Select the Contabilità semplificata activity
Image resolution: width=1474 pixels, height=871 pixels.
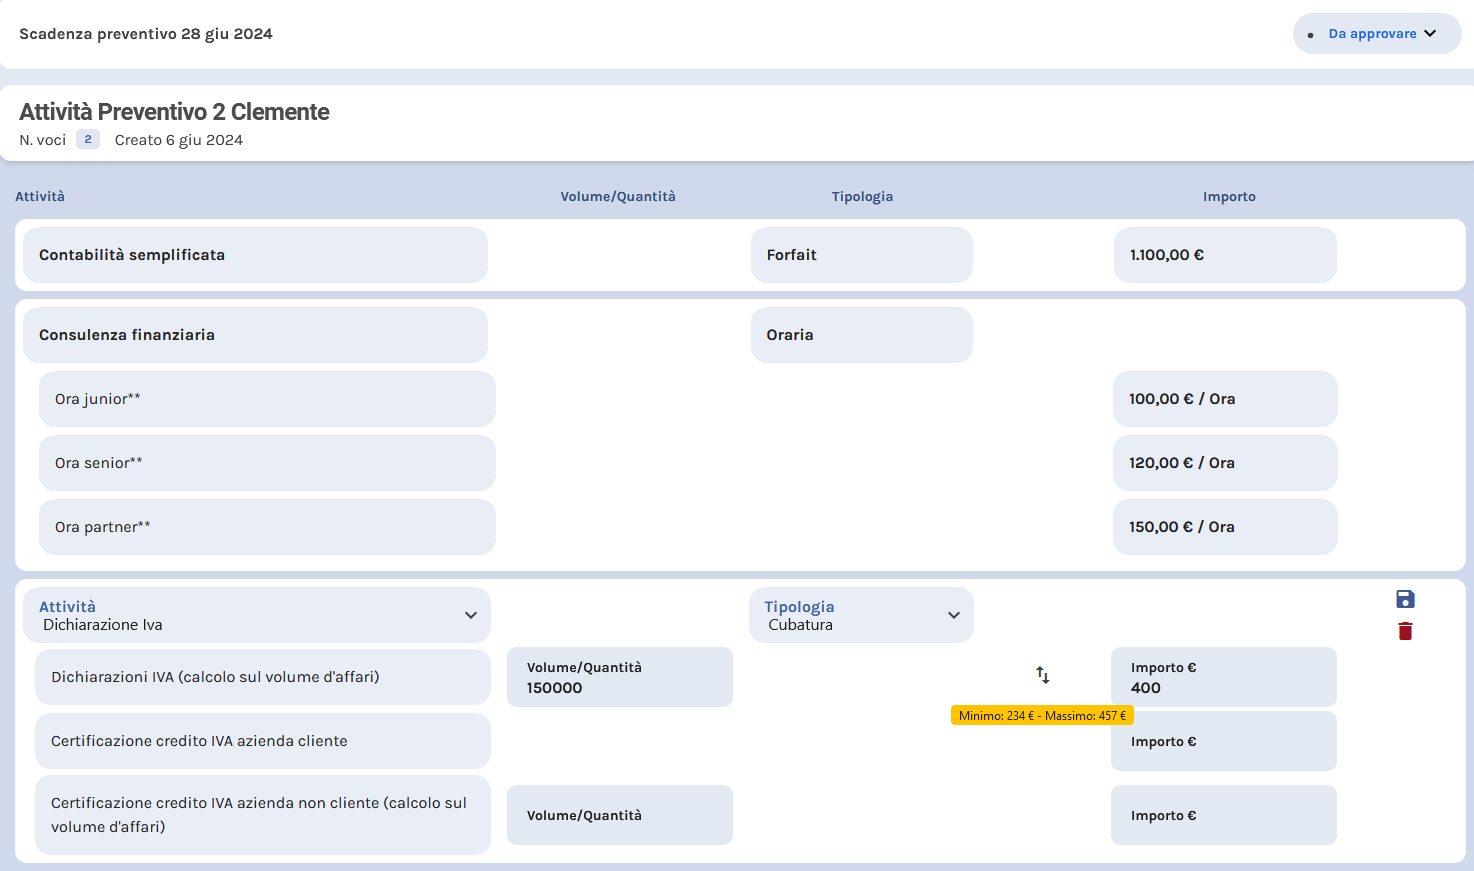tap(255, 255)
